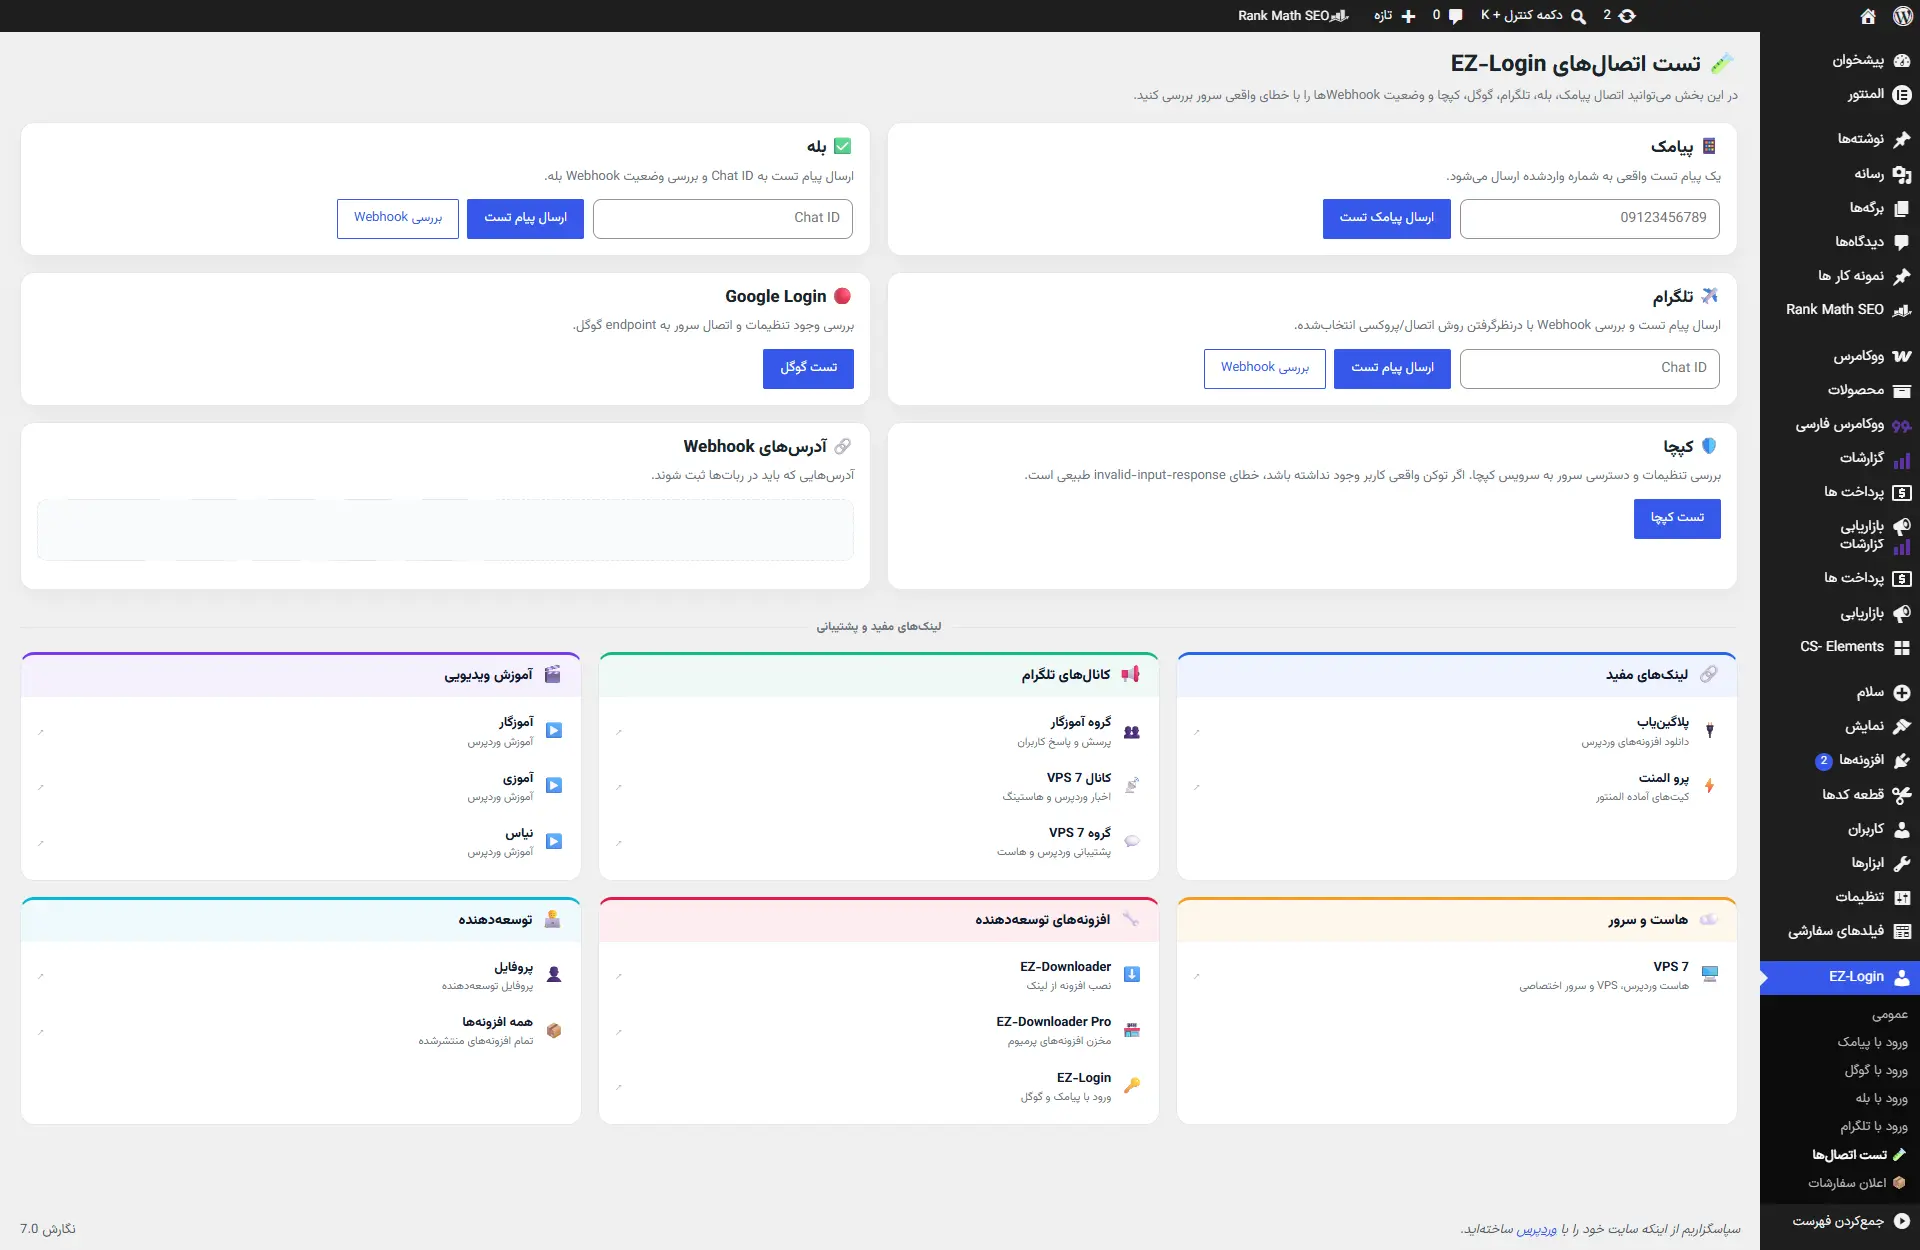Send test message in 'بله' card
Viewport: 1920px width, 1250px height.
pyautogui.click(x=525, y=219)
